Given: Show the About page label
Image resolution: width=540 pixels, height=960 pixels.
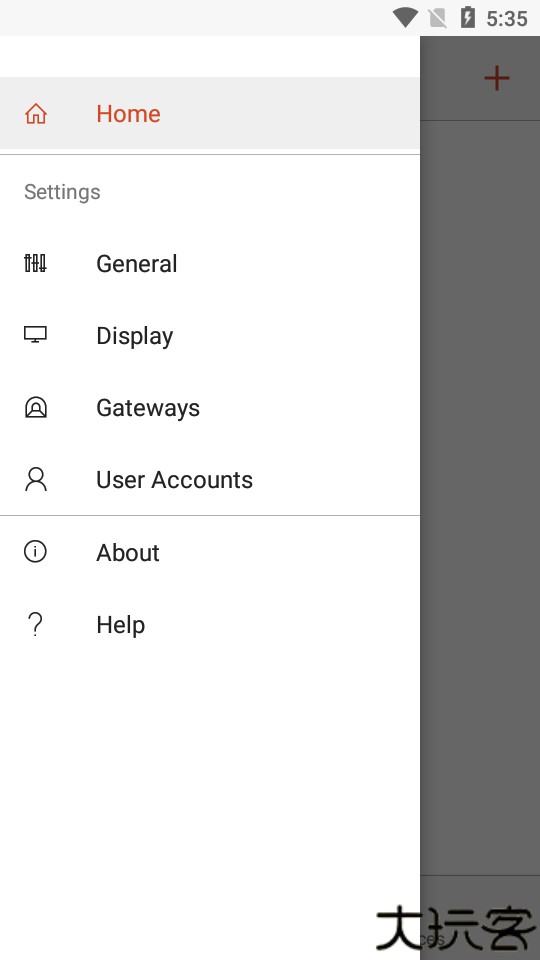Looking at the screenshot, I should 128,553.
